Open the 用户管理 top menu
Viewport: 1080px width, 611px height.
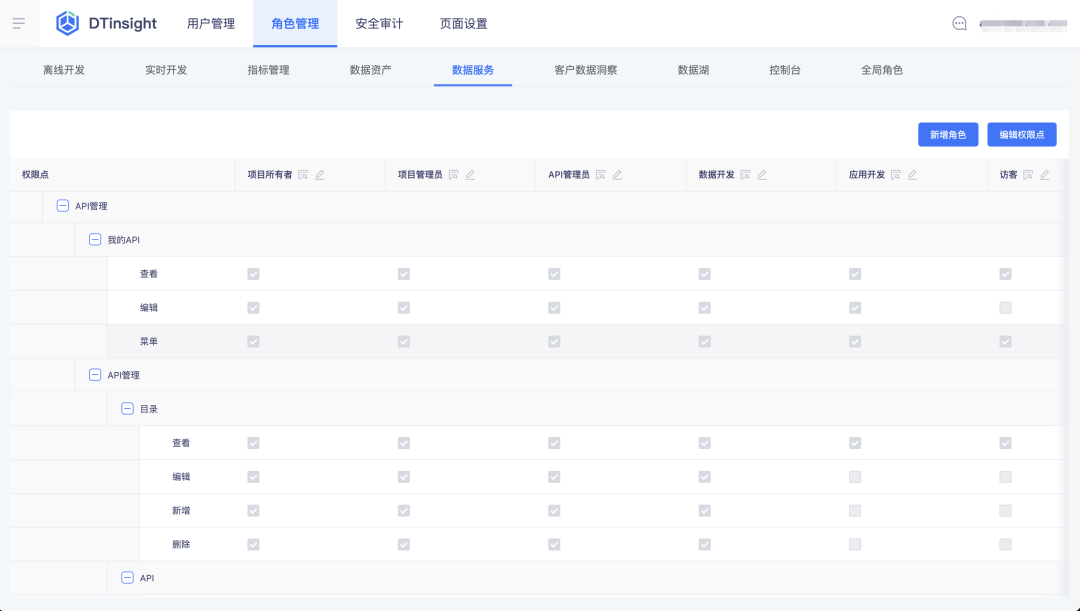click(211, 23)
